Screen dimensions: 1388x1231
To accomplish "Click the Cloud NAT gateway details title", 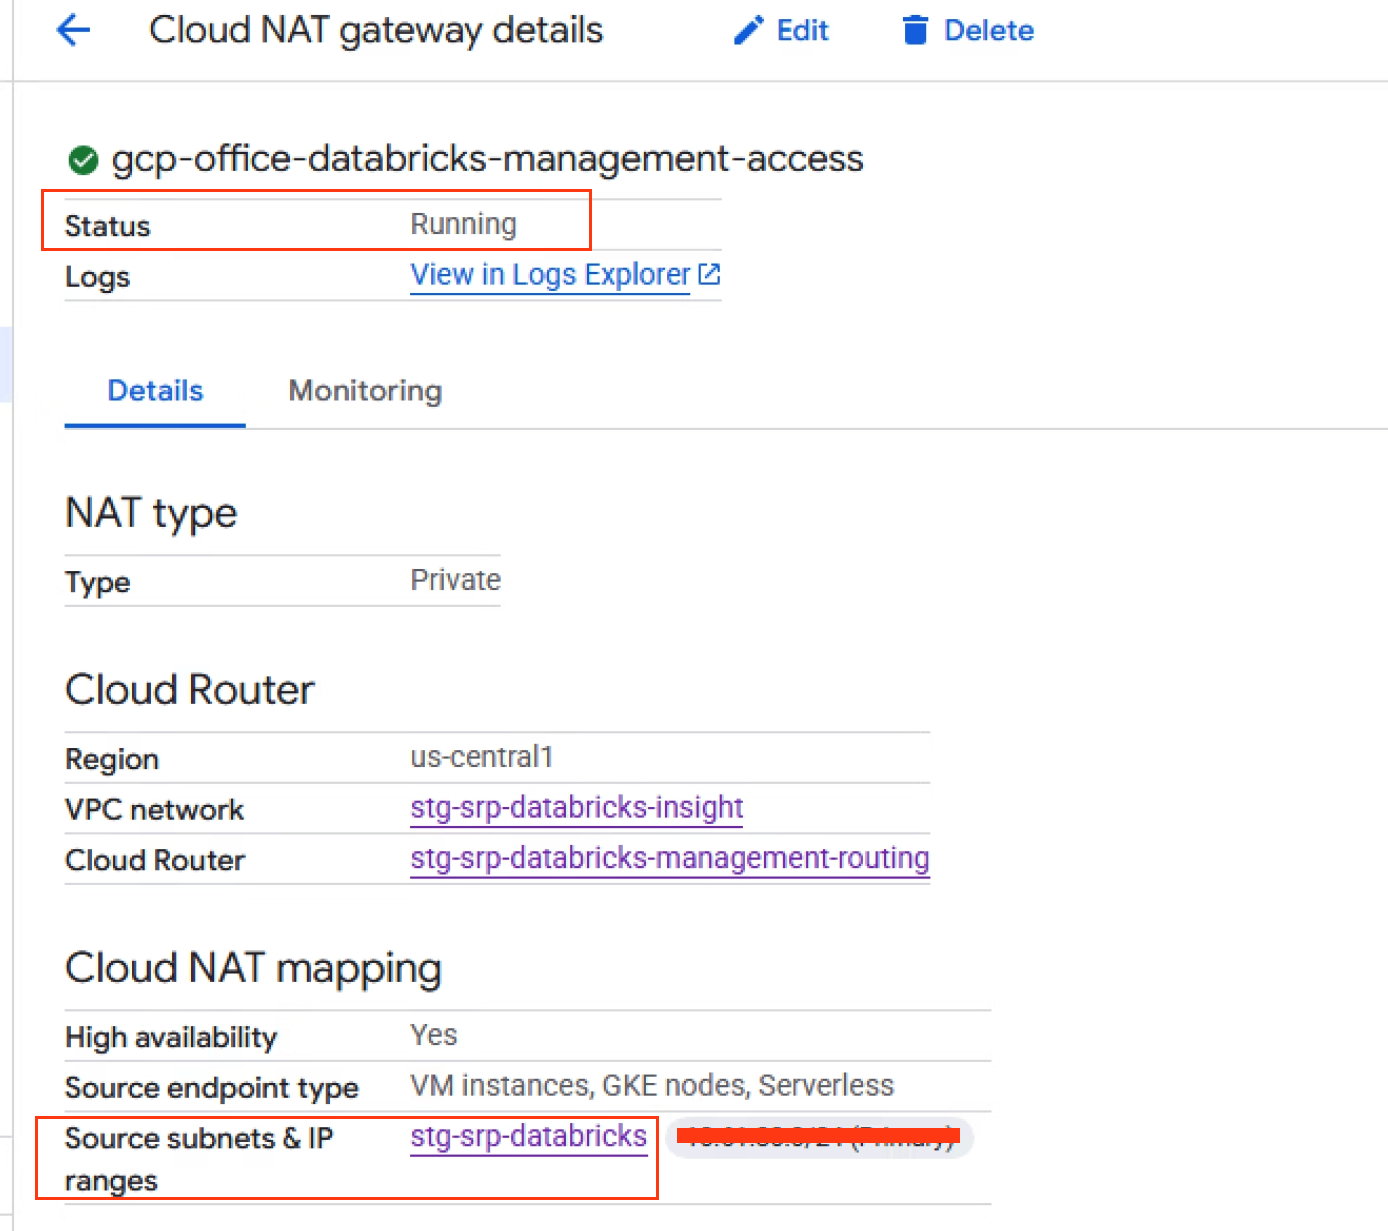I will [x=376, y=30].
